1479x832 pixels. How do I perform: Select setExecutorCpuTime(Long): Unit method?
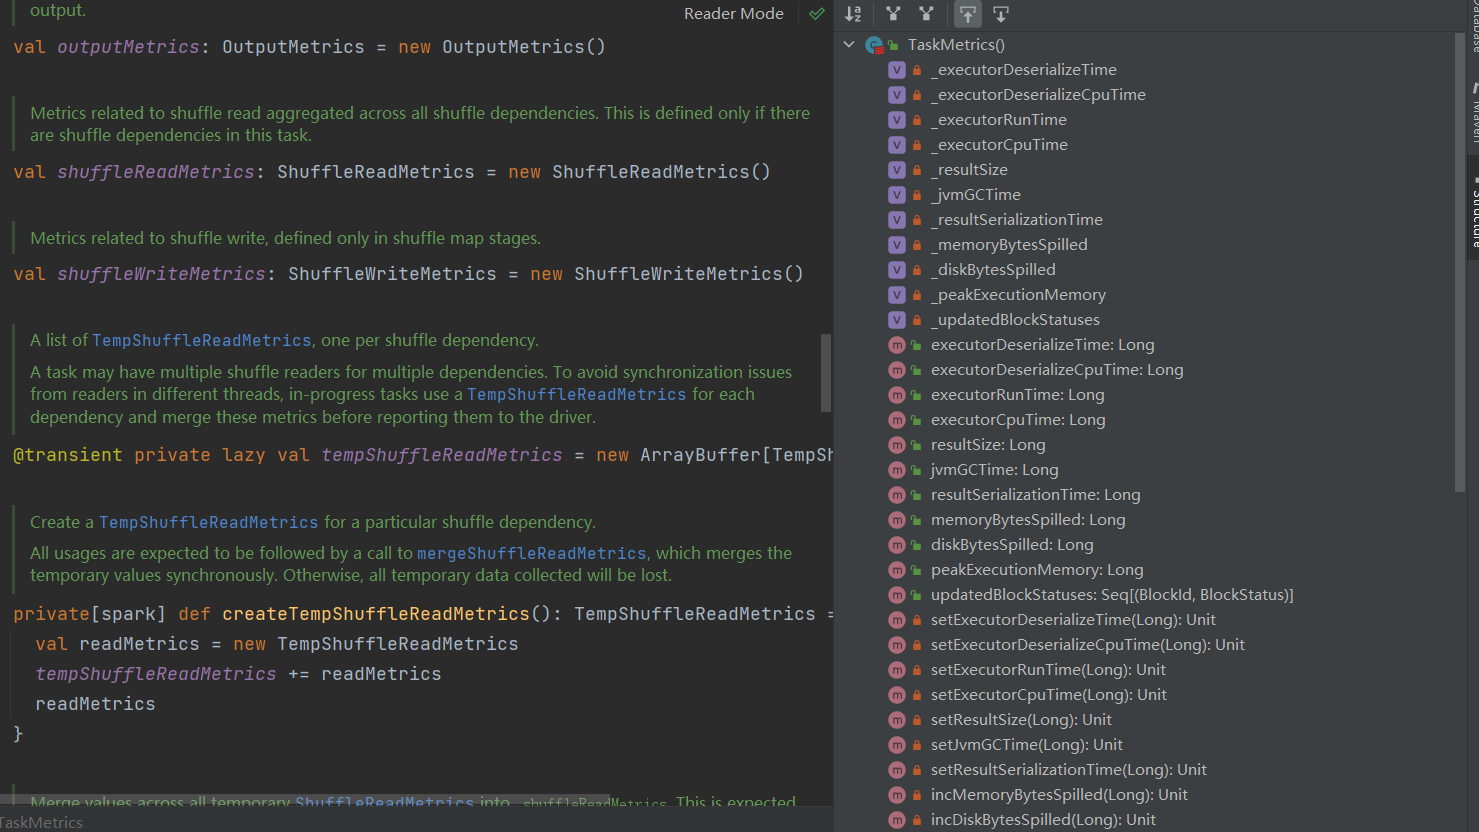tap(1049, 695)
